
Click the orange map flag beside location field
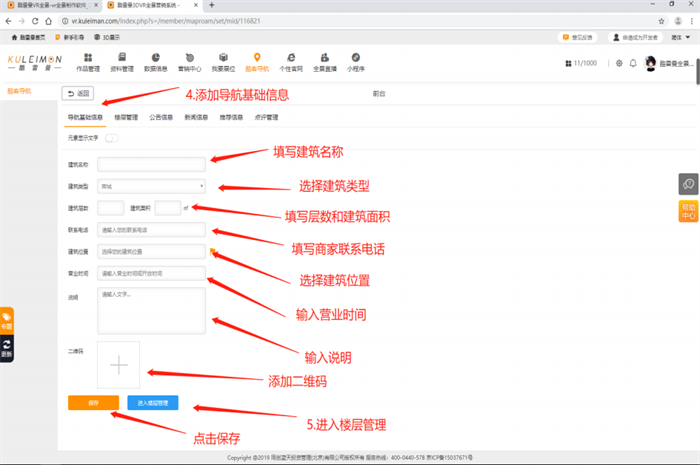[x=212, y=251]
